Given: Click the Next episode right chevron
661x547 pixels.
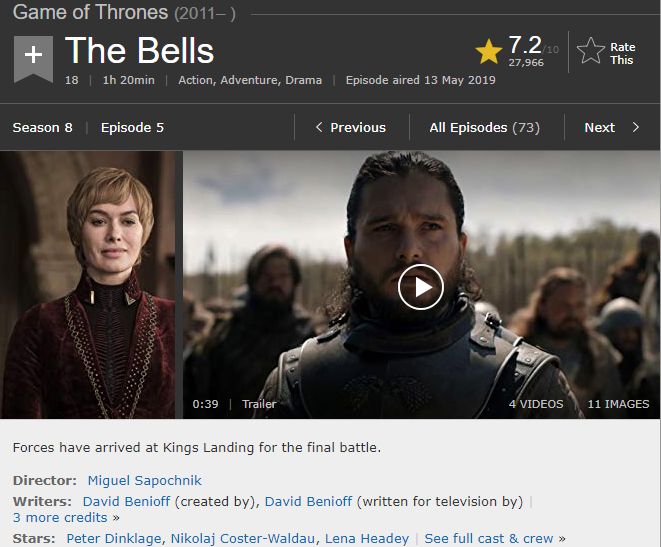Looking at the screenshot, I should tap(636, 127).
